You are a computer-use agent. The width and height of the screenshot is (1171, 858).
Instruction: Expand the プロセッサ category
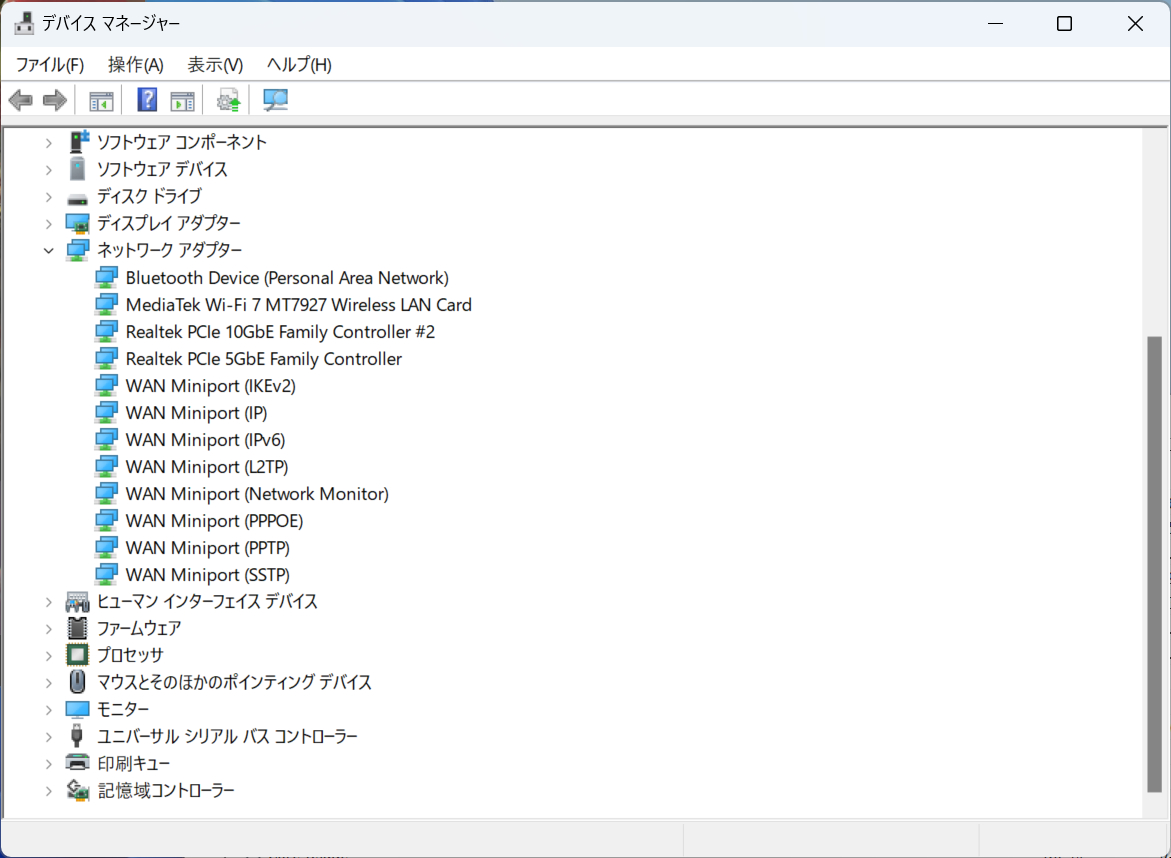[x=49, y=656]
